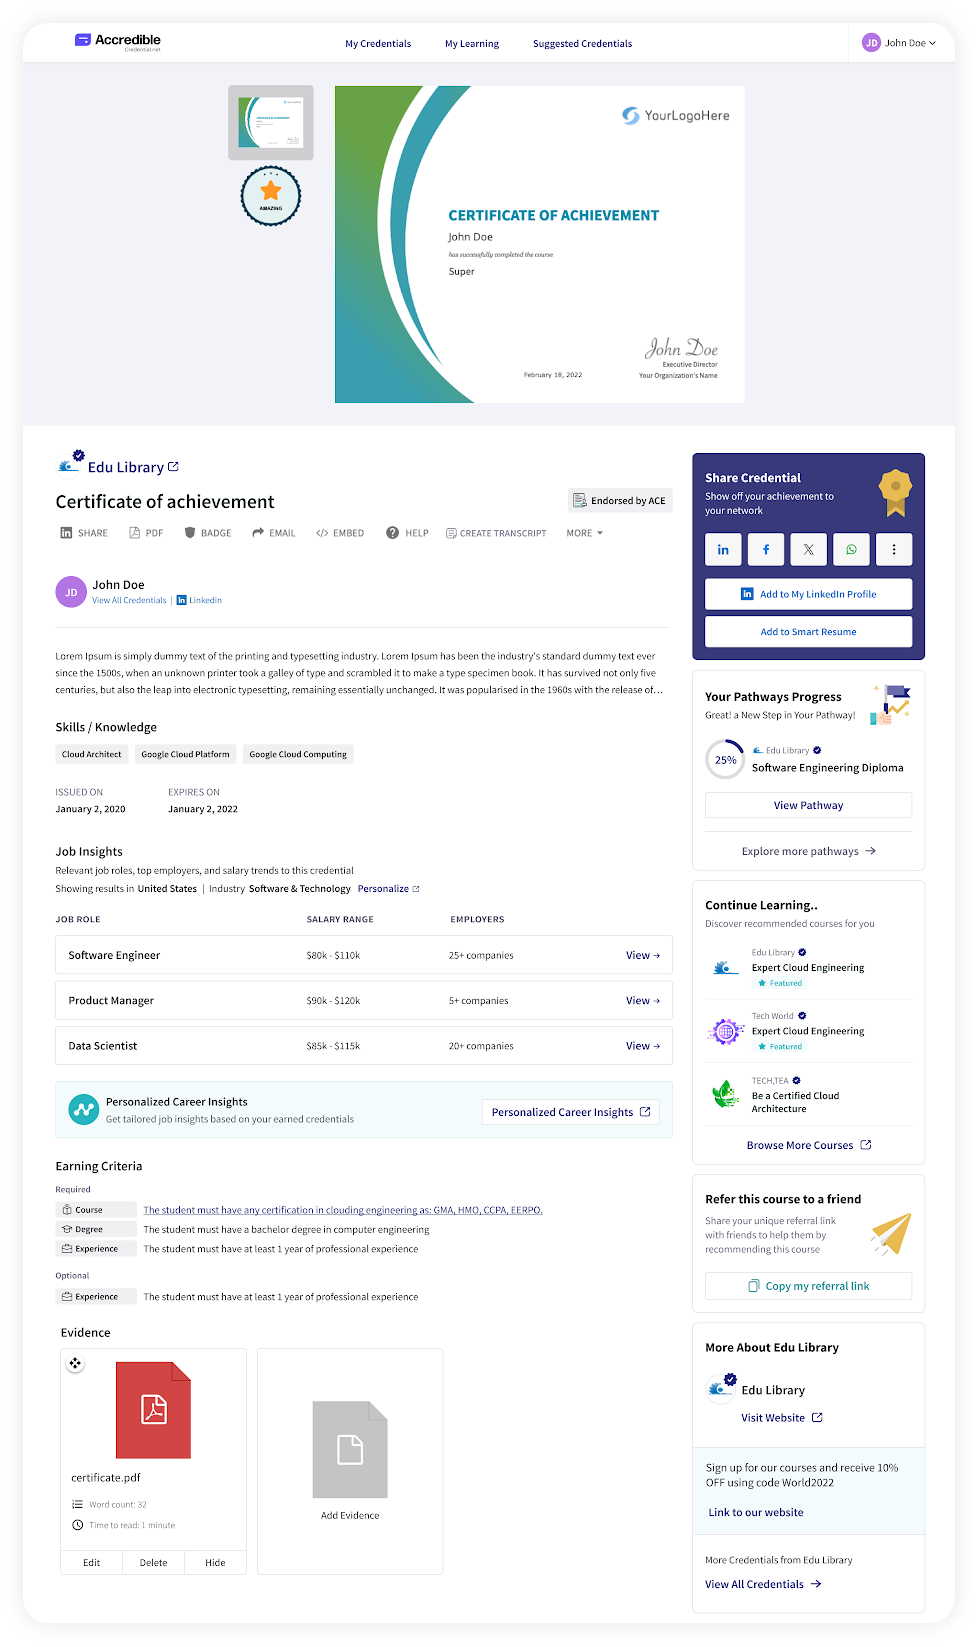The image size is (979, 1647).
Task: Download credential as PDF
Action: 146,533
